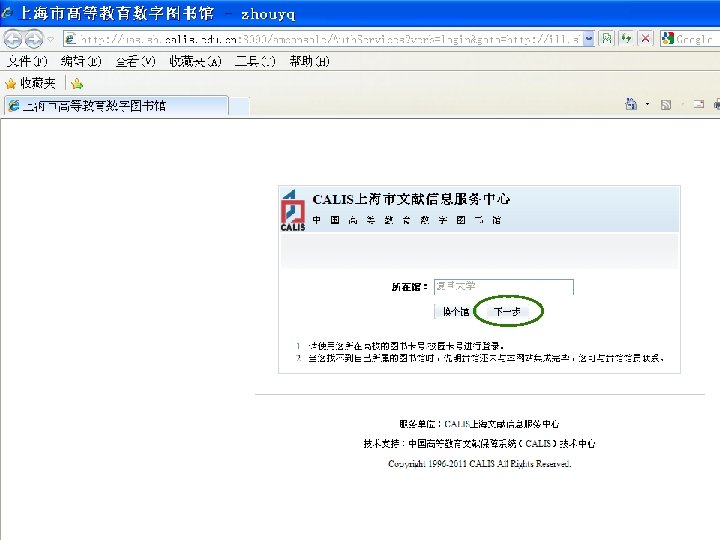Open the 收藏夹(A) menu
The height and width of the screenshot is (540, 720).
(x=195, y=61)
